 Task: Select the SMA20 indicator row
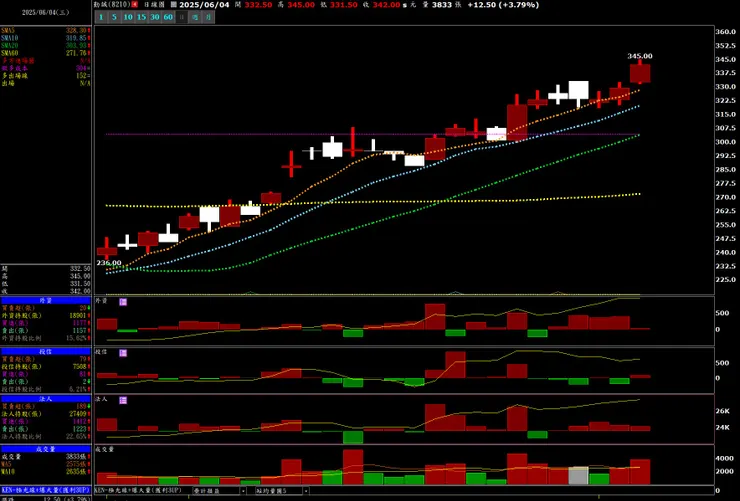(x=45, y=46)
